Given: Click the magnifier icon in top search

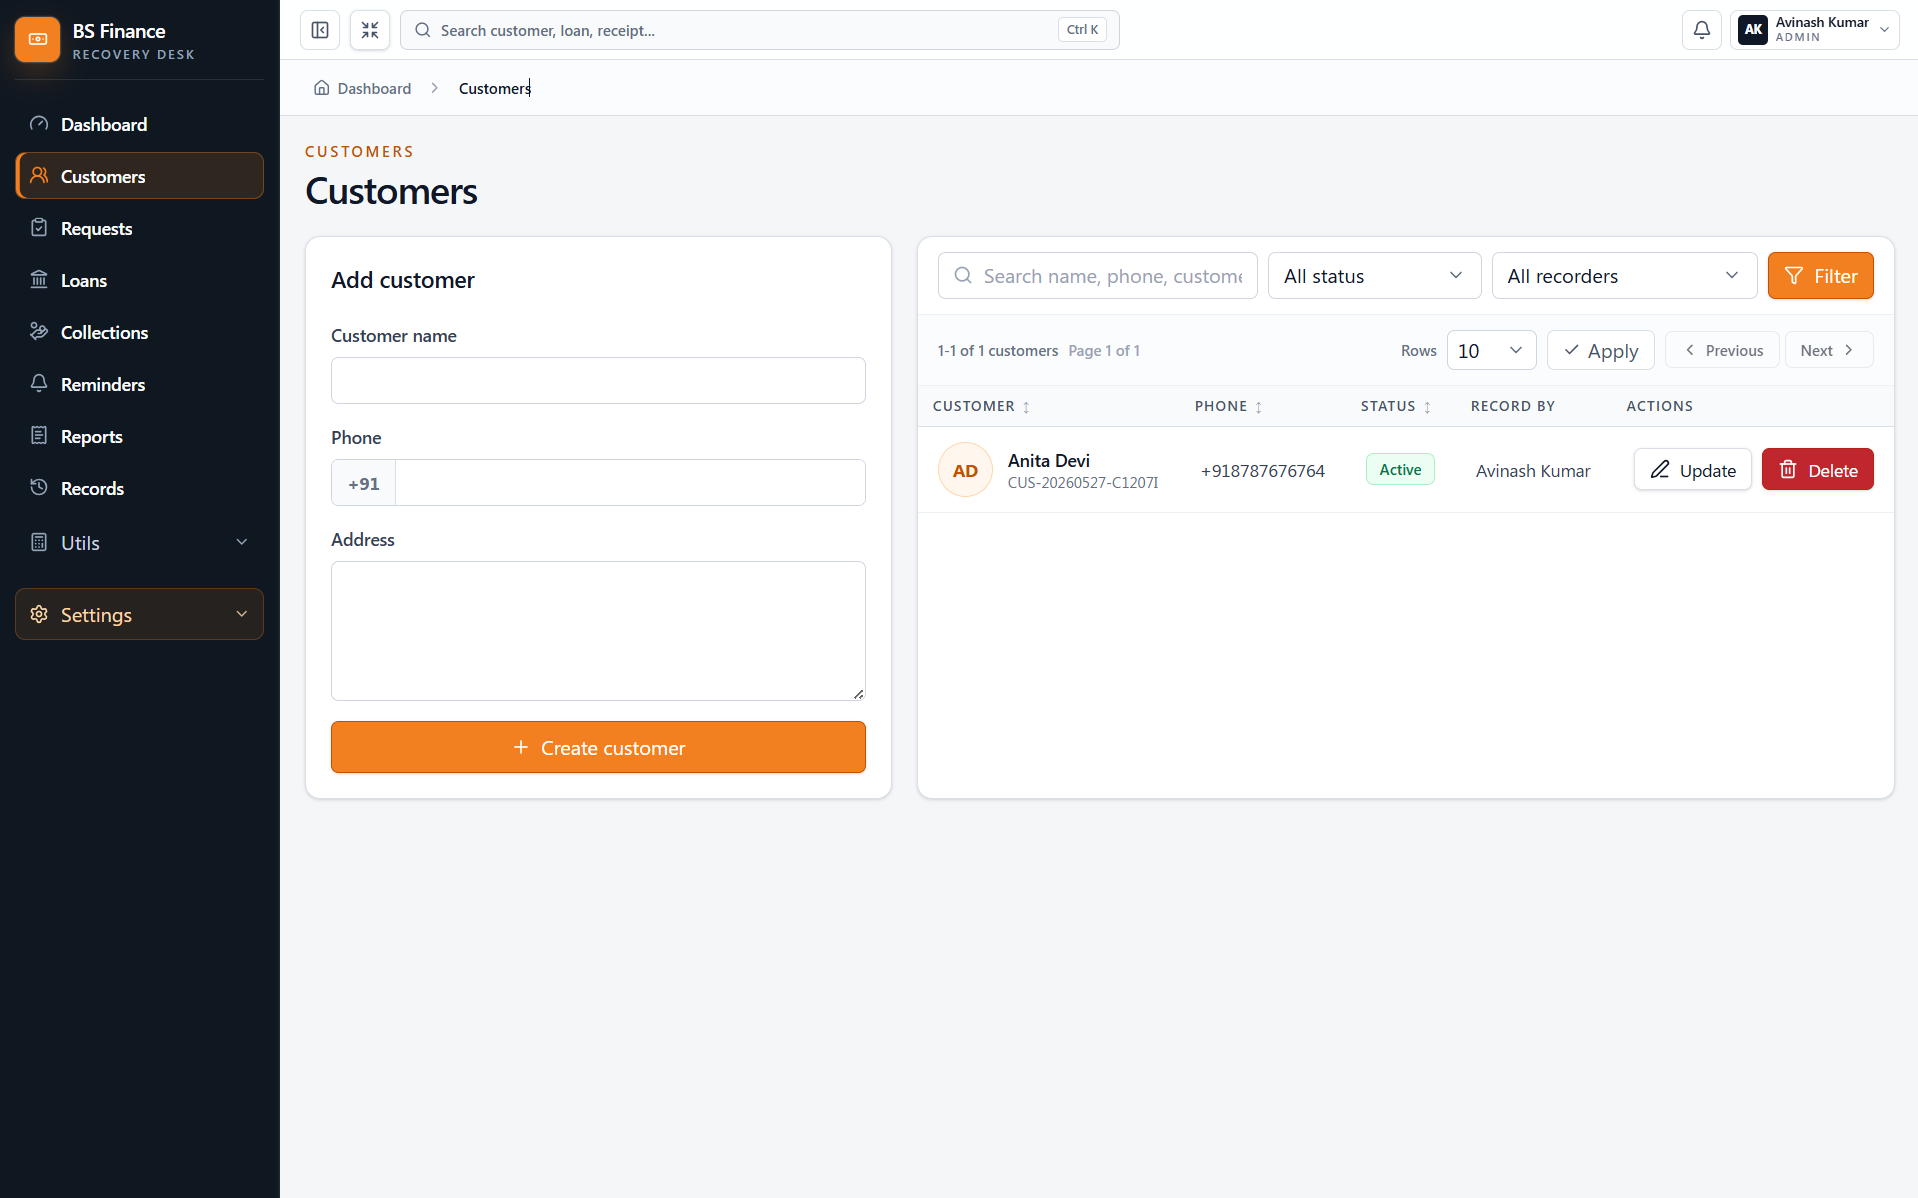Looking at the screenshot, I should [423, 30].
